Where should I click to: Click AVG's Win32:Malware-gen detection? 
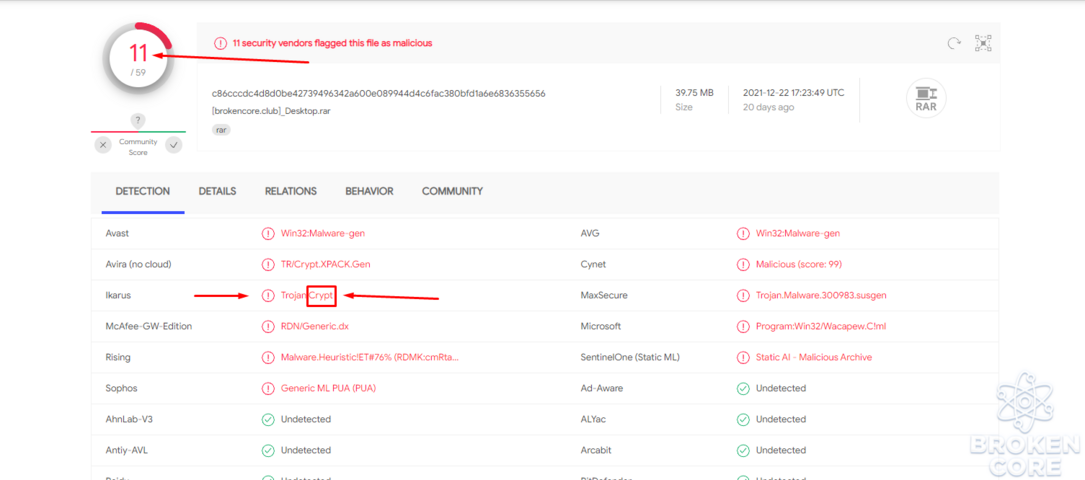[798, 234]
